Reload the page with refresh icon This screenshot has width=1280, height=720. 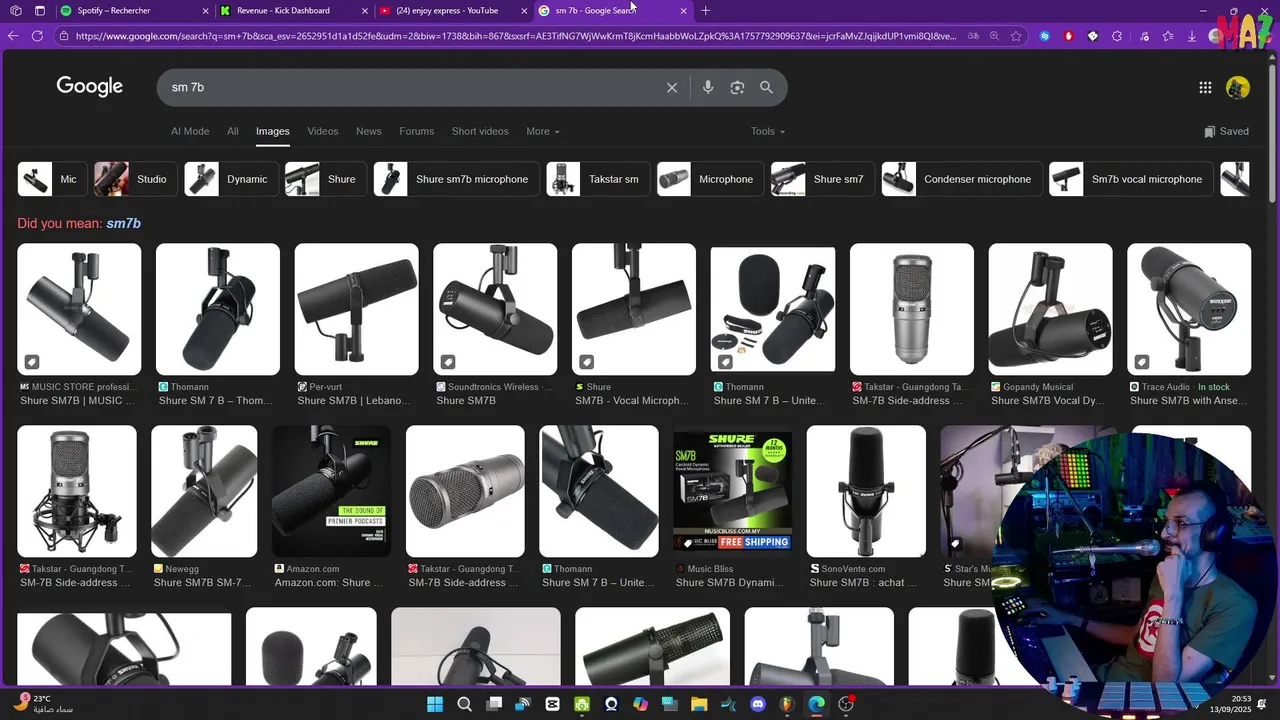(x=37, y=36)
